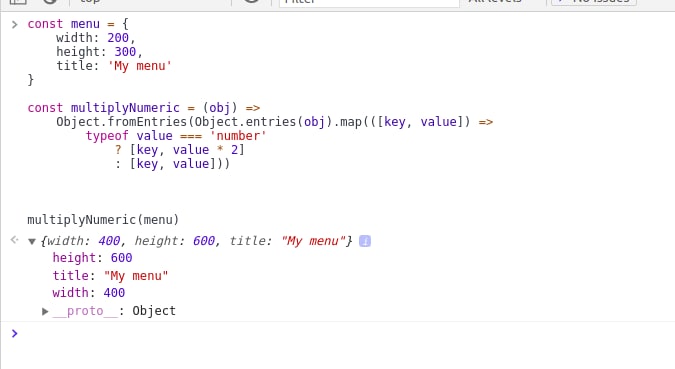
Task: Click the "title: 'My menu'" code line
Action: pos(114,66)
